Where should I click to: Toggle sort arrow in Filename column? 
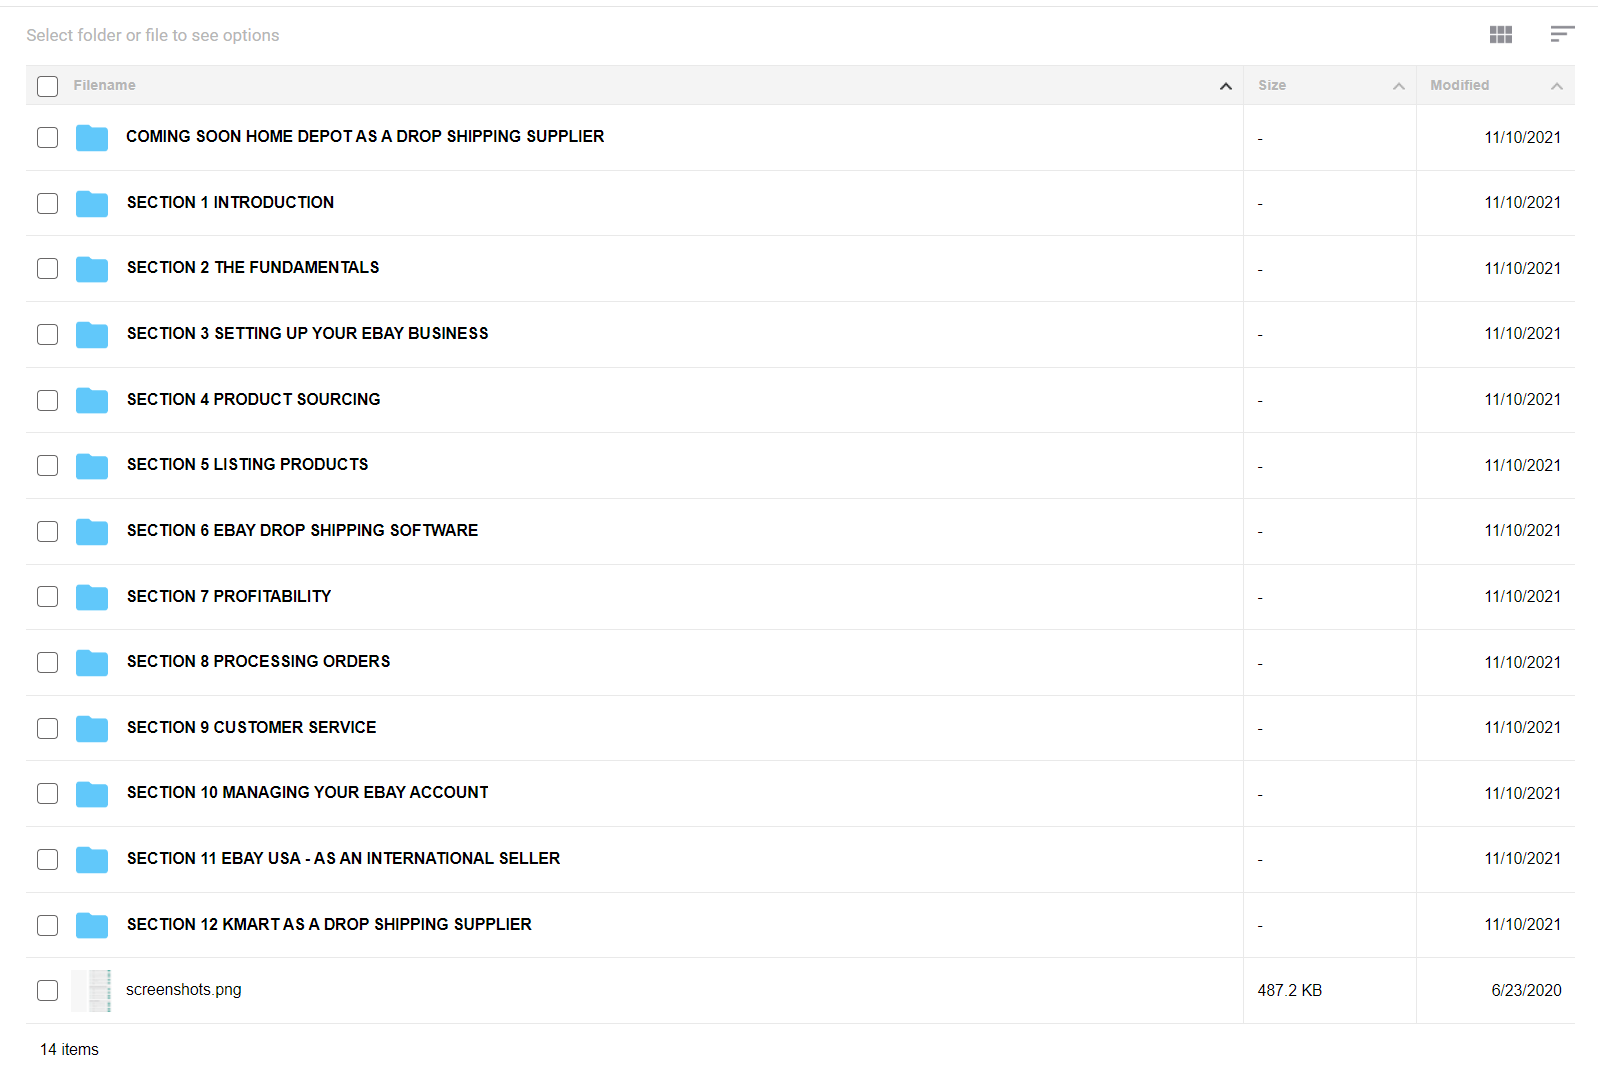click(1225, 86)
